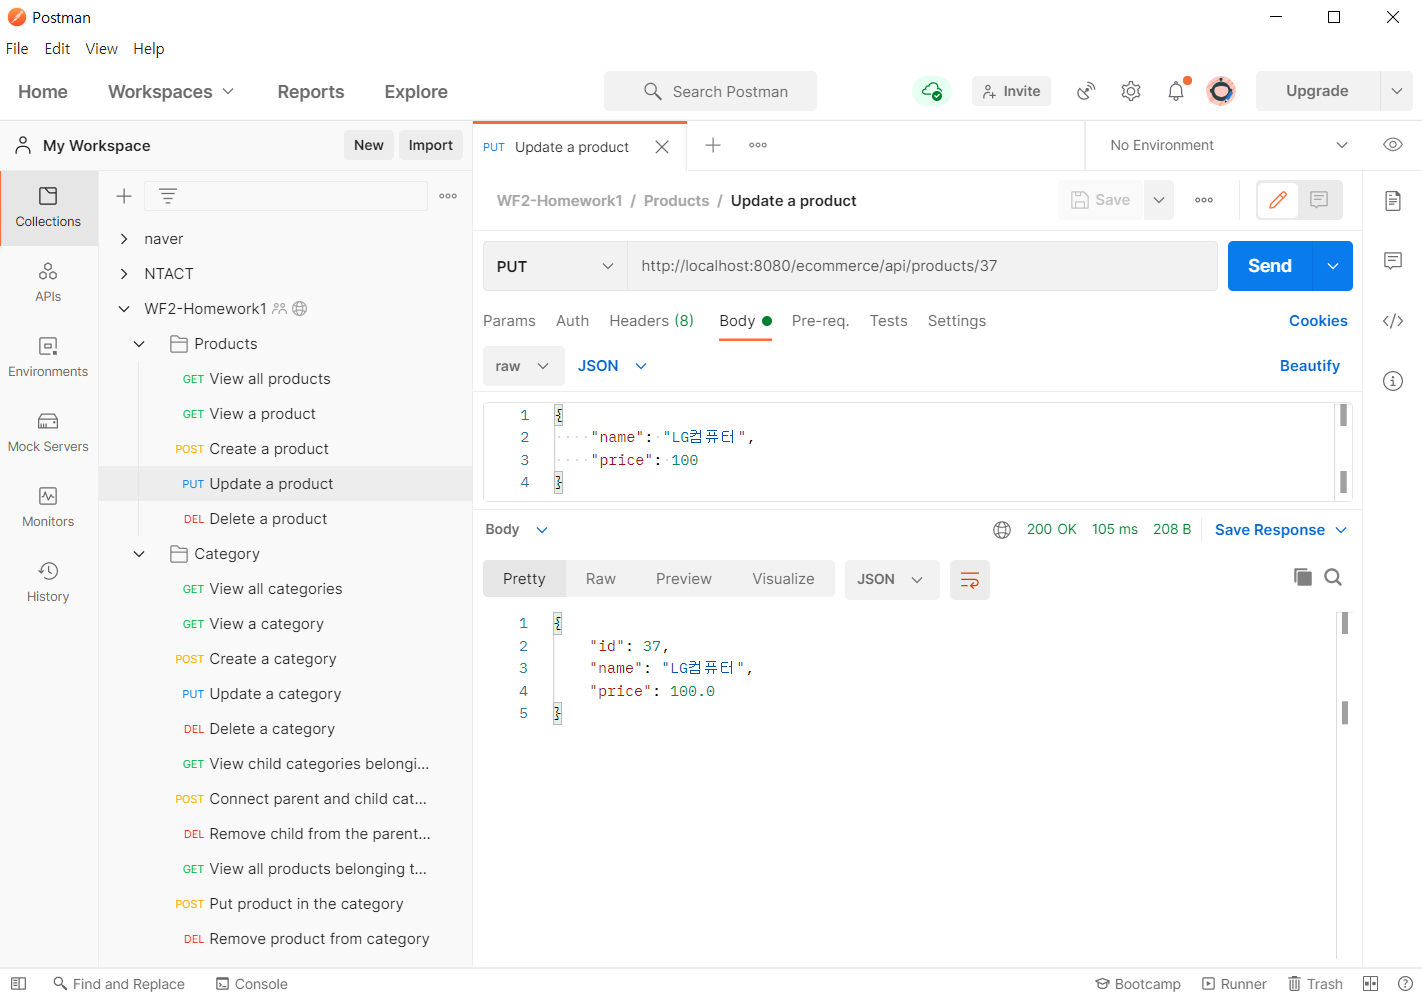Viewport: 1422px width, 996px height.
Task: Switch to the Raw response view
Action: click(601, 579)
